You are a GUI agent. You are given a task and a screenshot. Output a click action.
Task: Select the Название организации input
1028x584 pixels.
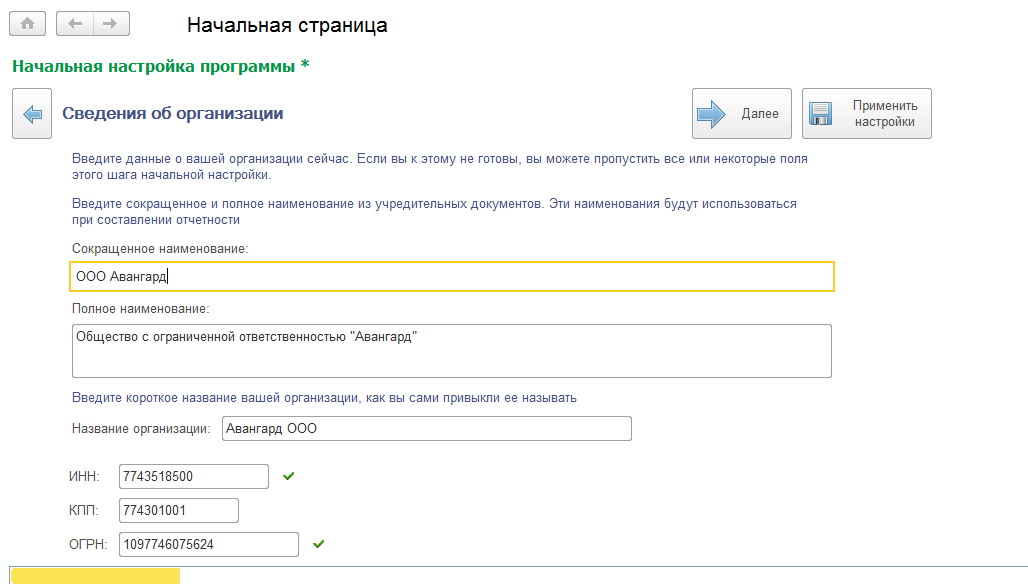(426, 429)
